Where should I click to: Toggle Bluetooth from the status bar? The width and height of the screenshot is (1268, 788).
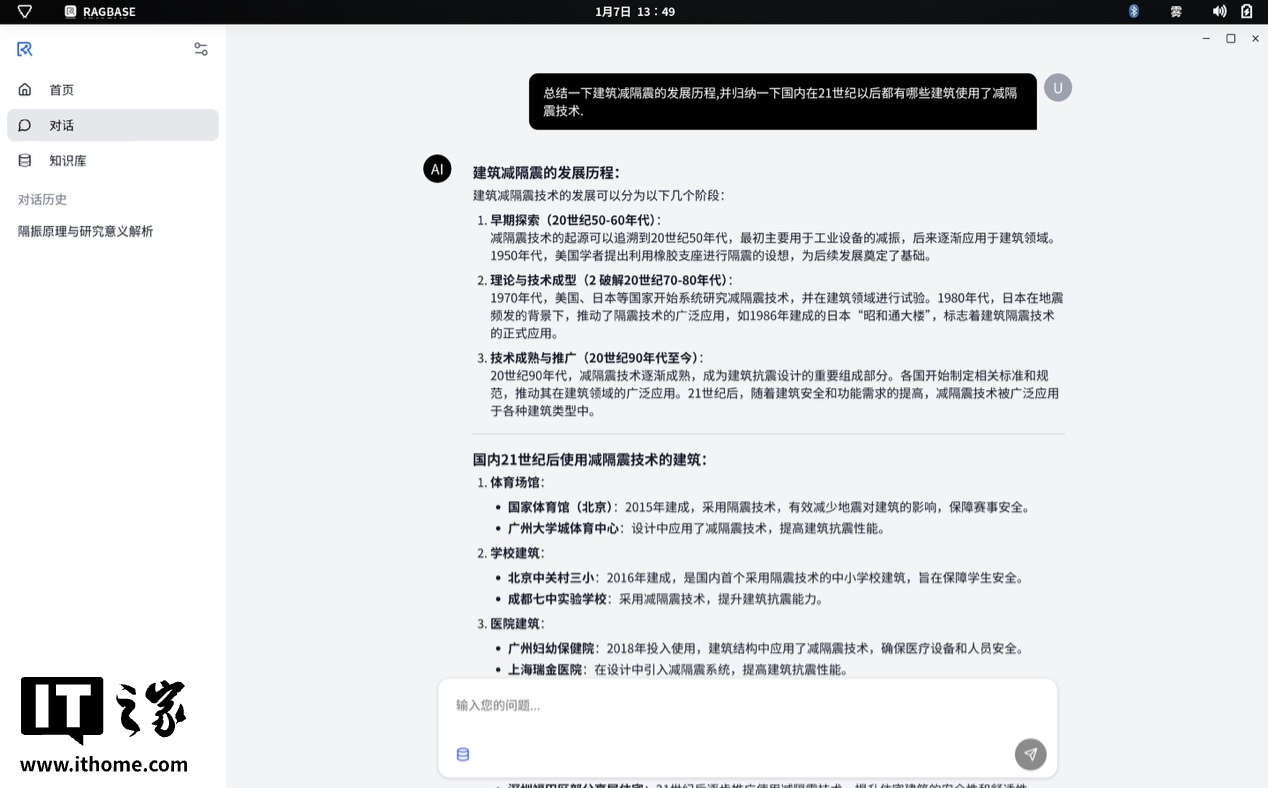coord(1133,11)
